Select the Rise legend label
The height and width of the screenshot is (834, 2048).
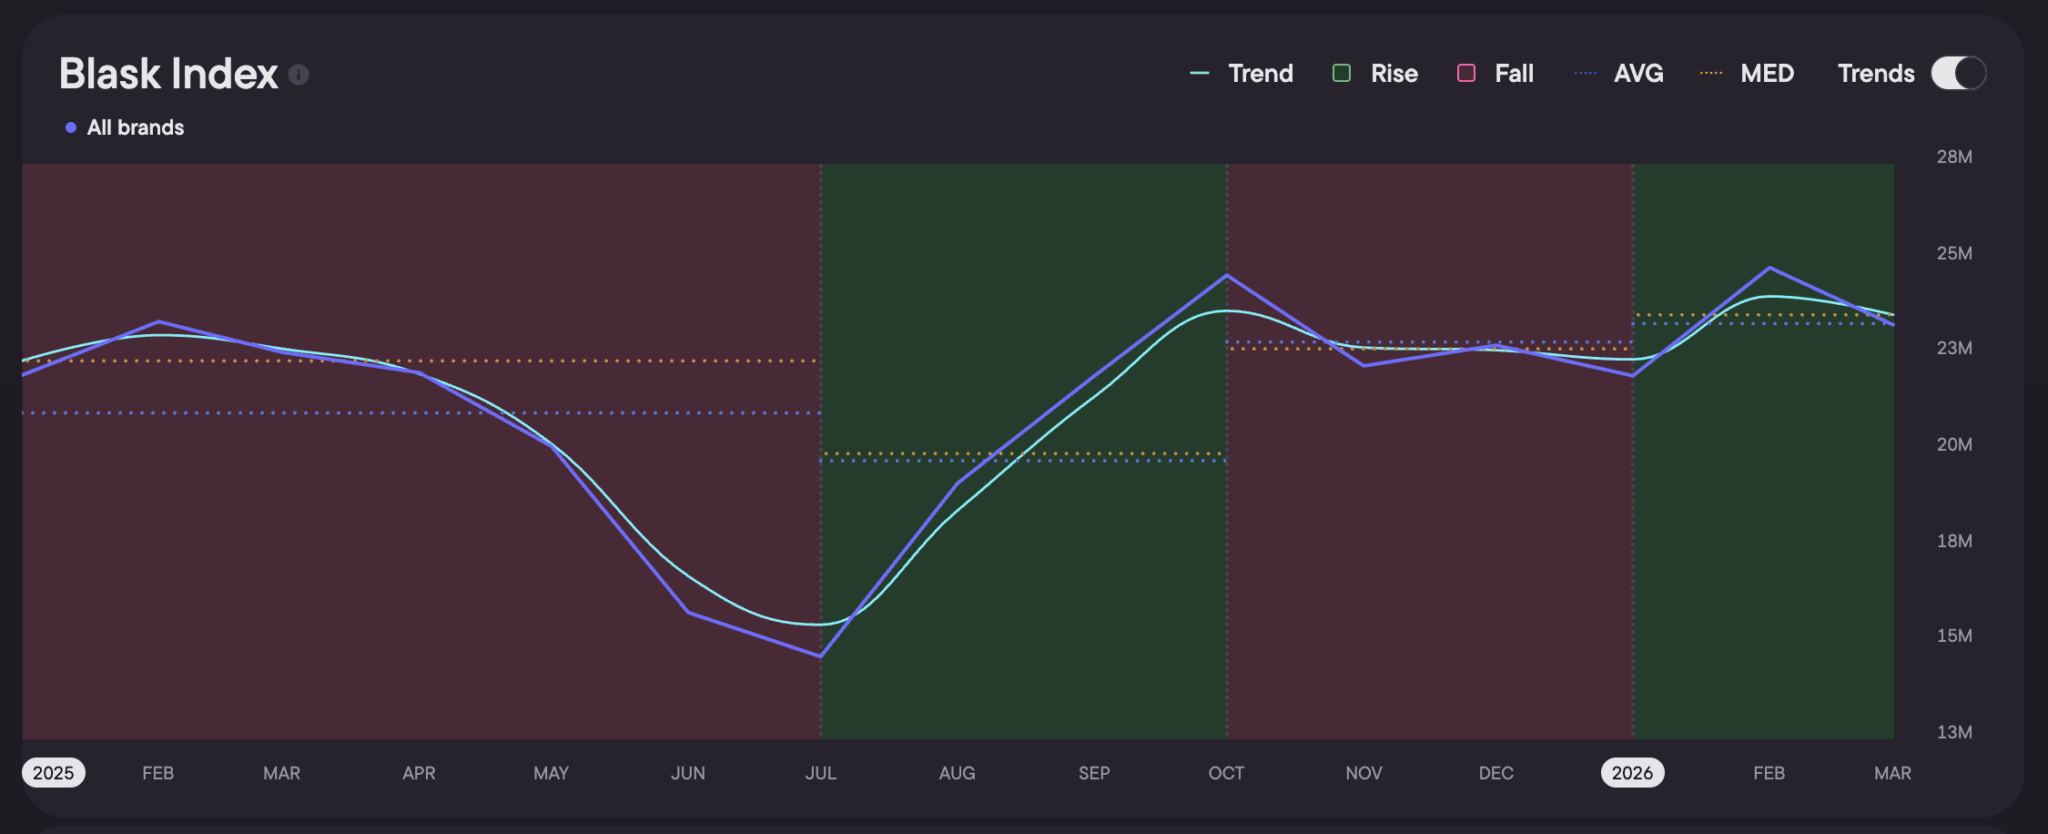point(1394,73)
